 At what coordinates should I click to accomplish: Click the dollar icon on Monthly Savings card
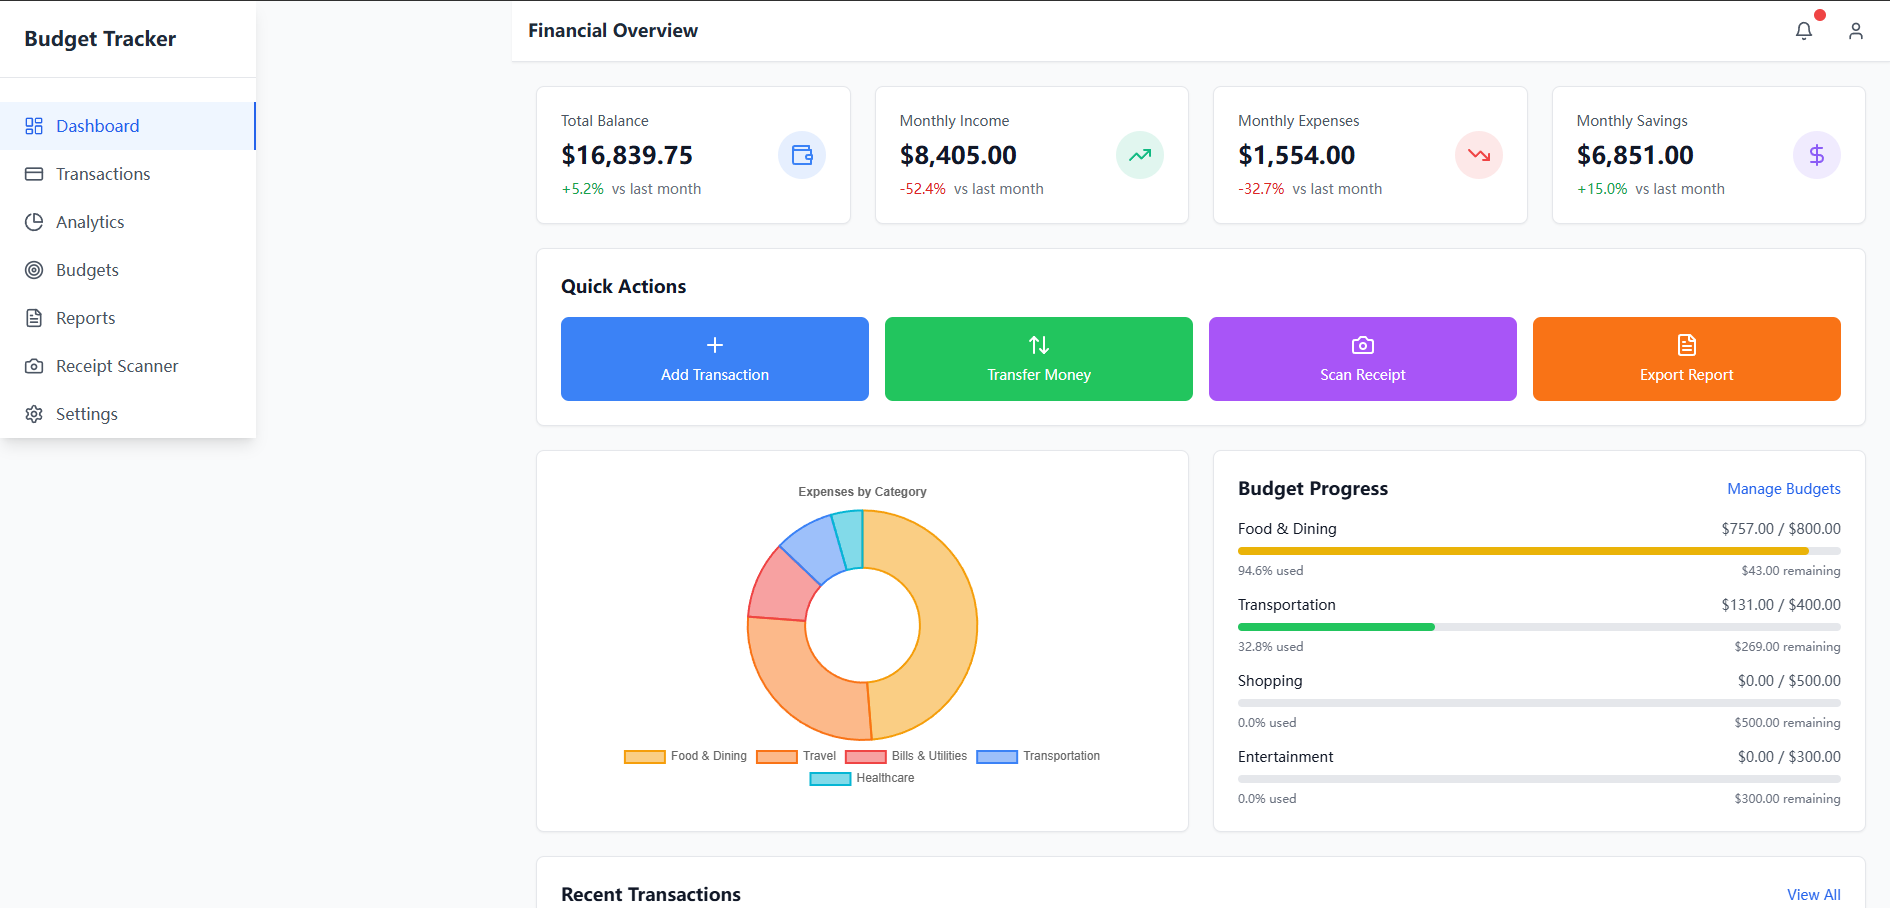coord(1817,155)
